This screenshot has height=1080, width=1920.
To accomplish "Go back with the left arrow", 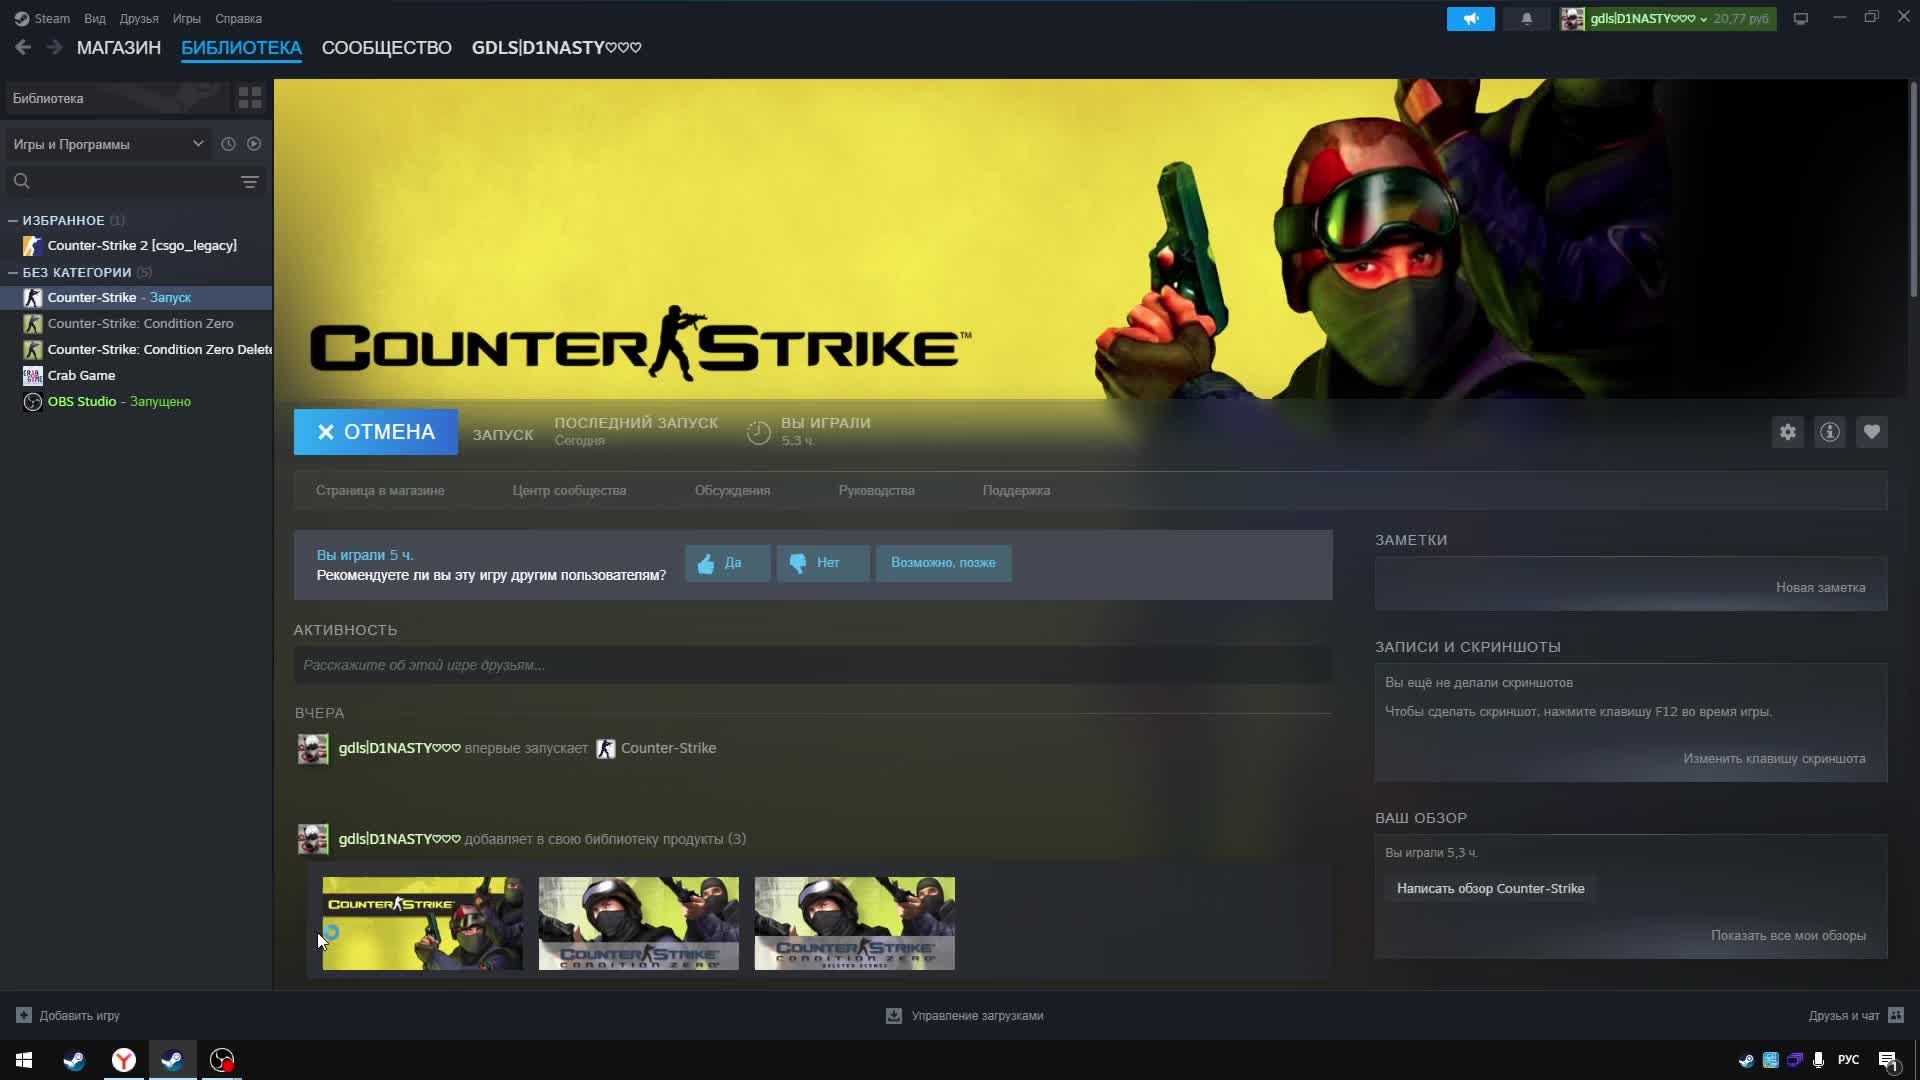I will [23, 47].
